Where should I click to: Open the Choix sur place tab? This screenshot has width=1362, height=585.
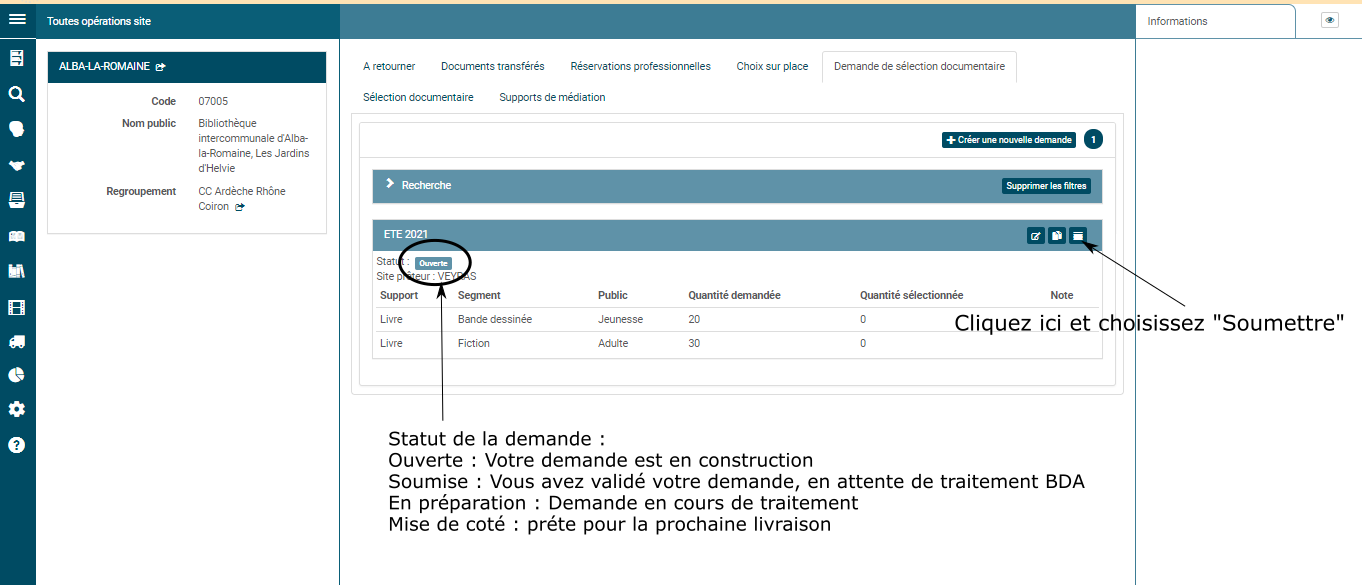pos(772,66)
